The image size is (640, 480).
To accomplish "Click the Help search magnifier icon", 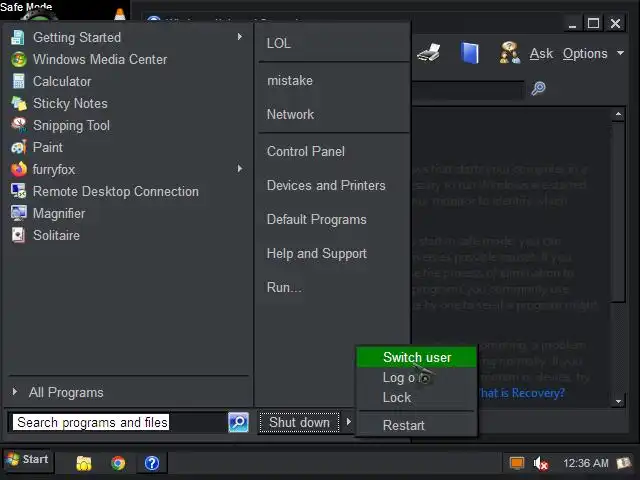I will tap(538, 88).
